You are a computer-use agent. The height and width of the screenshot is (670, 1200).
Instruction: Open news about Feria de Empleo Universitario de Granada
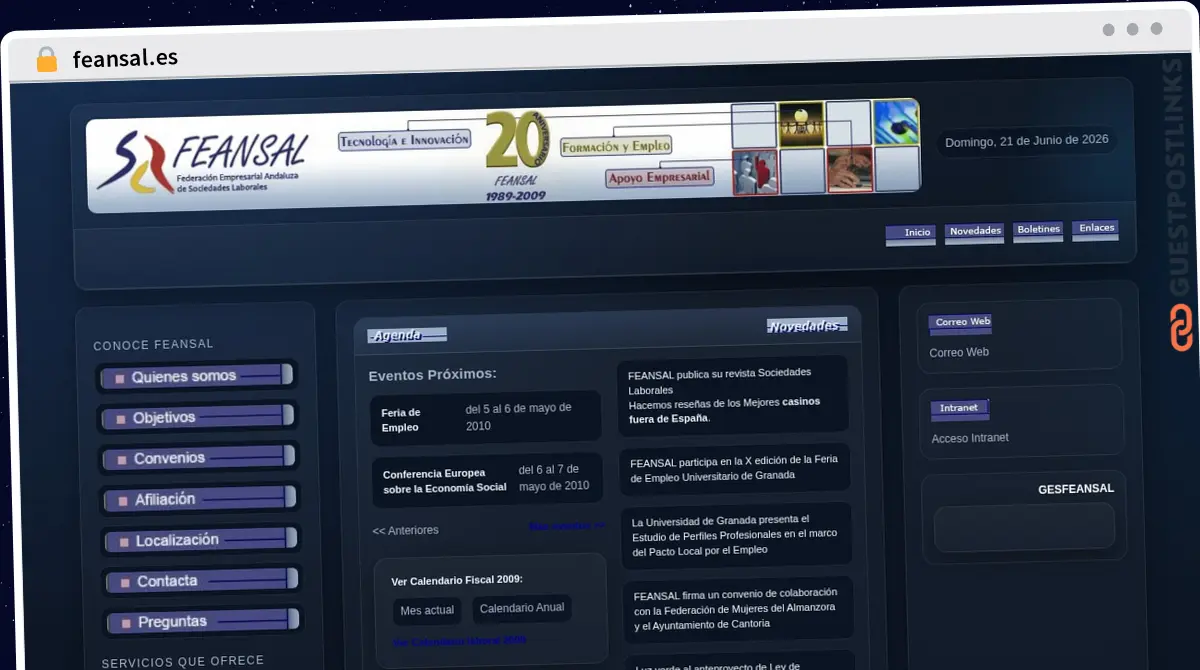pos(734,467)
